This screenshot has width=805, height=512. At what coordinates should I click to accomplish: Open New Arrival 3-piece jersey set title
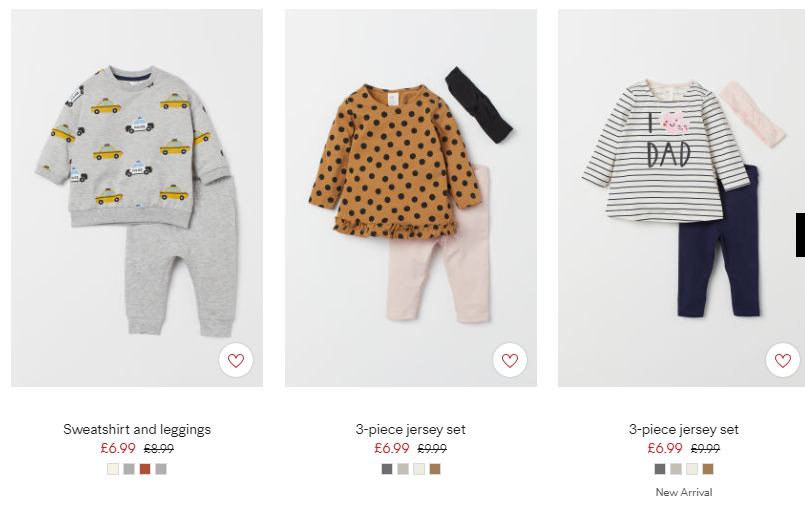coord(684,429)
